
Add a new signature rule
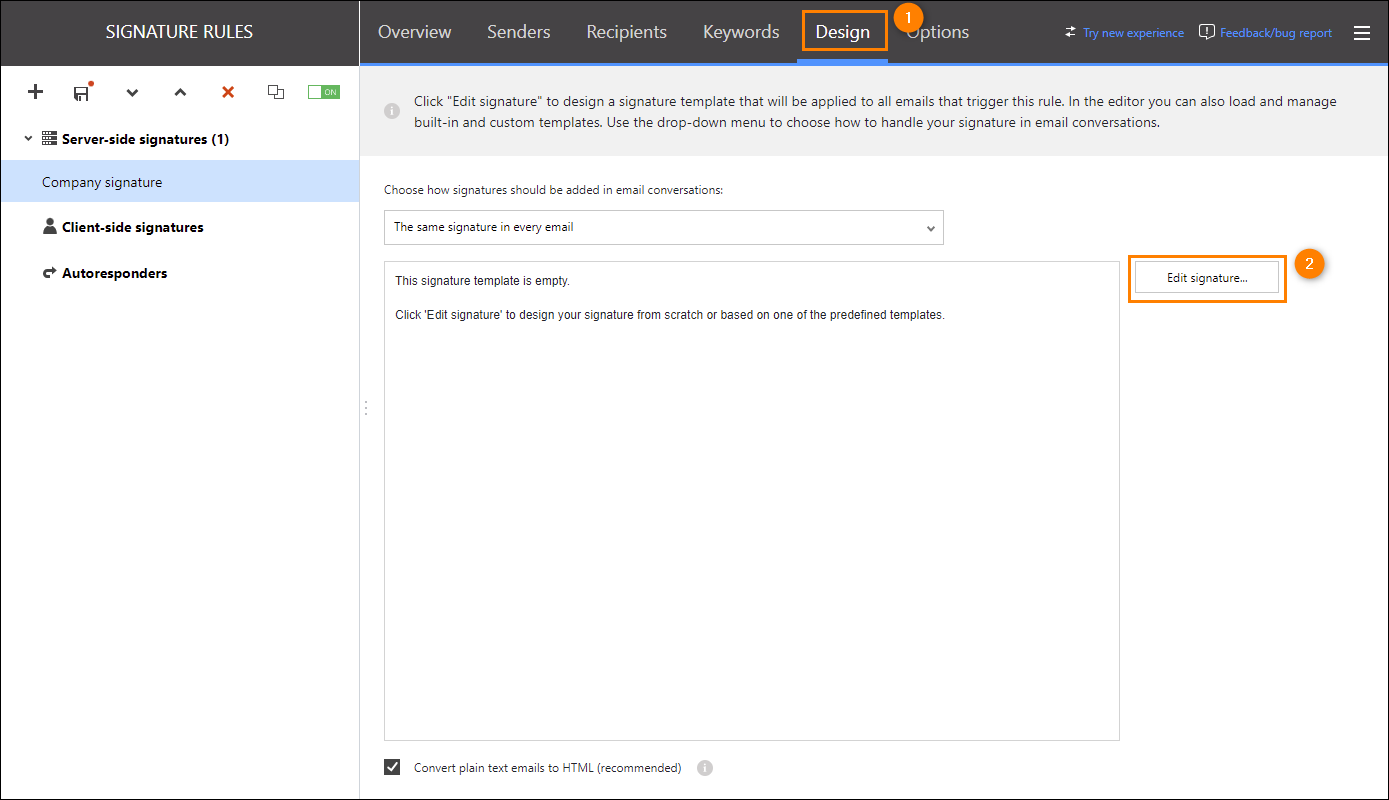pyautogui.click(x=35, y=92)
